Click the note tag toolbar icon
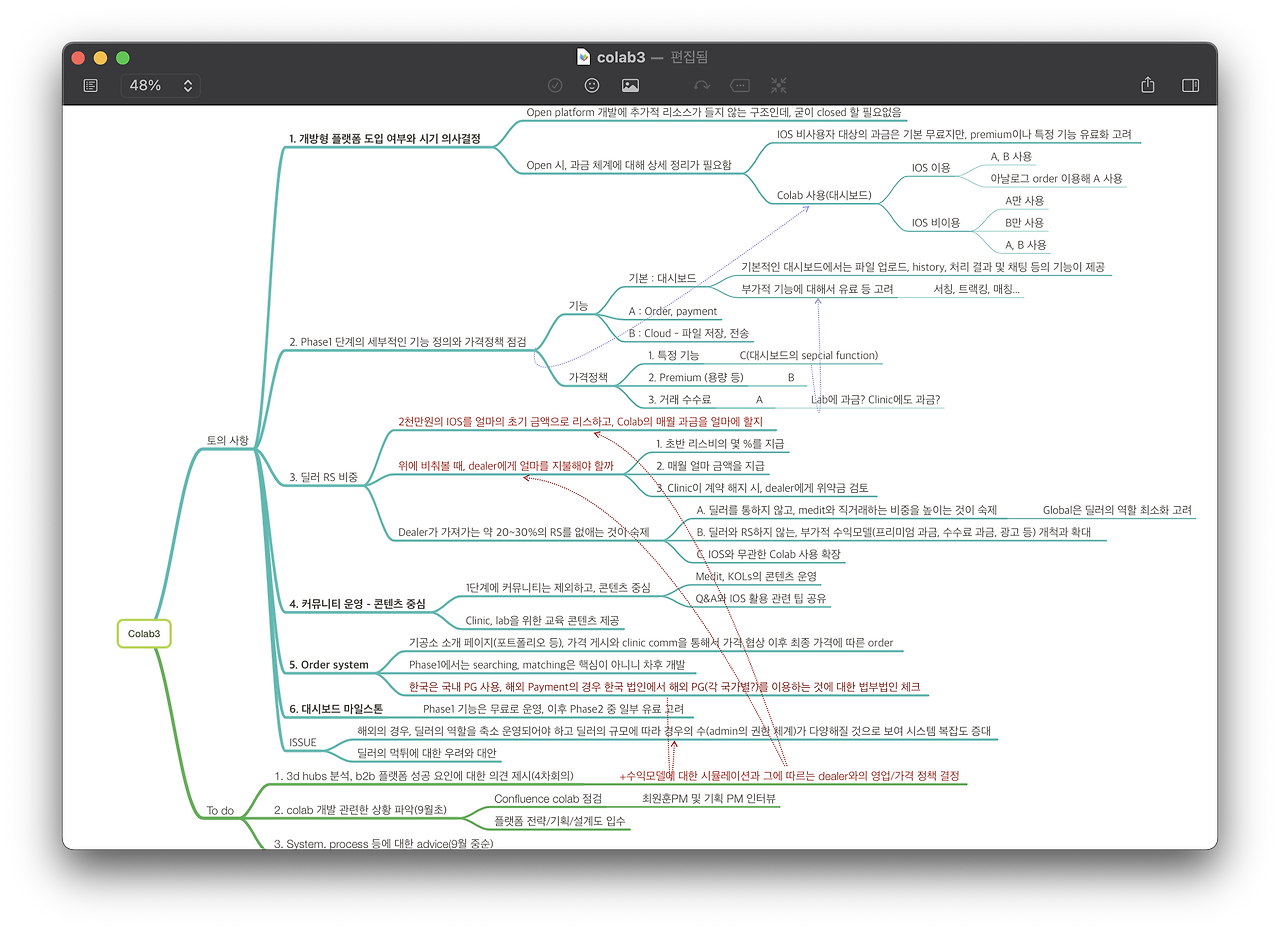The height and width of the screenshot is (932, 1280). click(740, 86)
